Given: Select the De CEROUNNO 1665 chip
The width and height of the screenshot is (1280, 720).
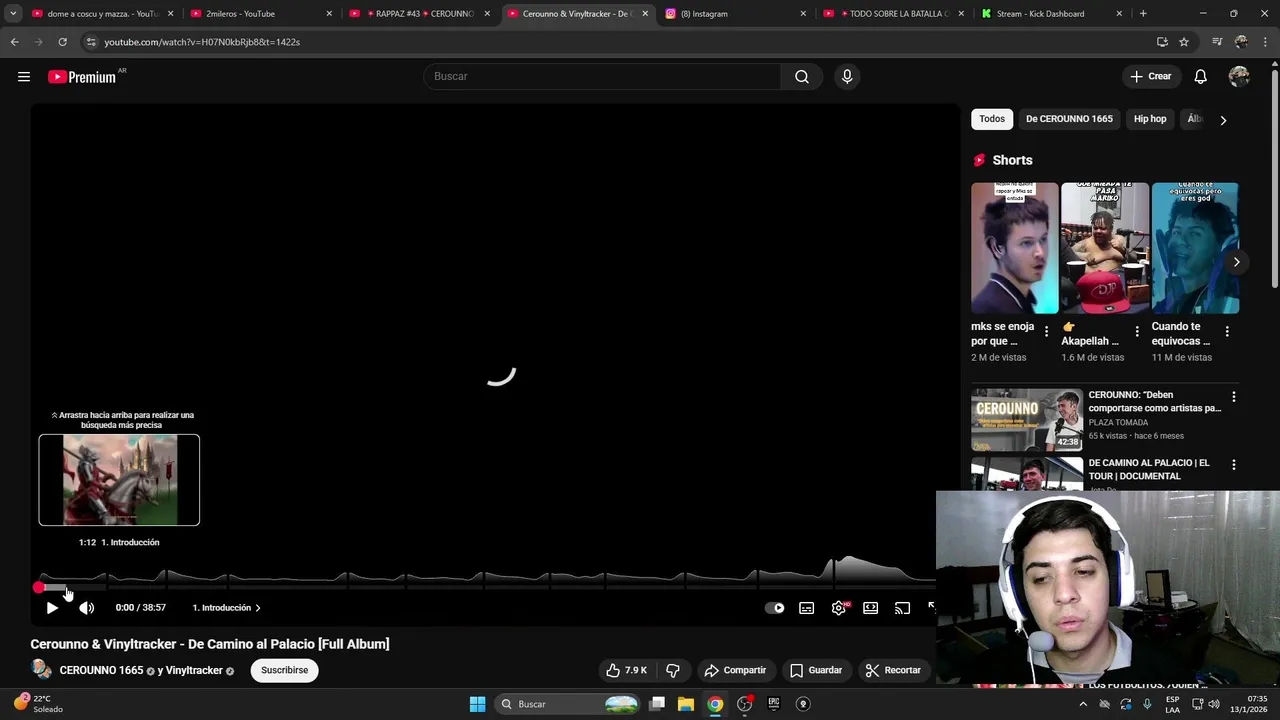Looking at the screenshot, I should (1069, 119).
